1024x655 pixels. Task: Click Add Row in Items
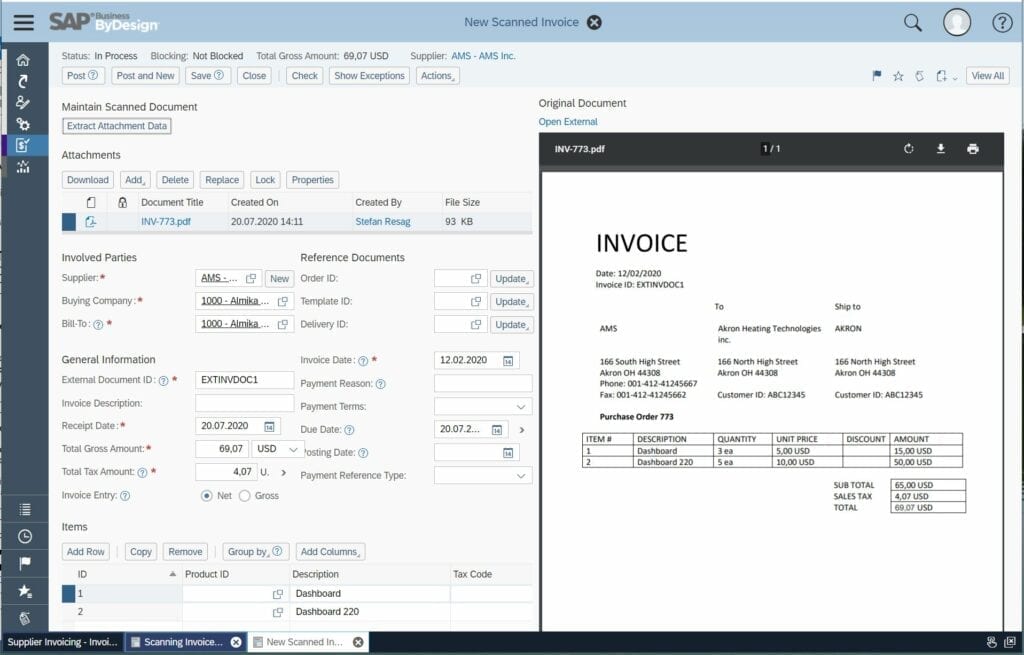point(86,552)
